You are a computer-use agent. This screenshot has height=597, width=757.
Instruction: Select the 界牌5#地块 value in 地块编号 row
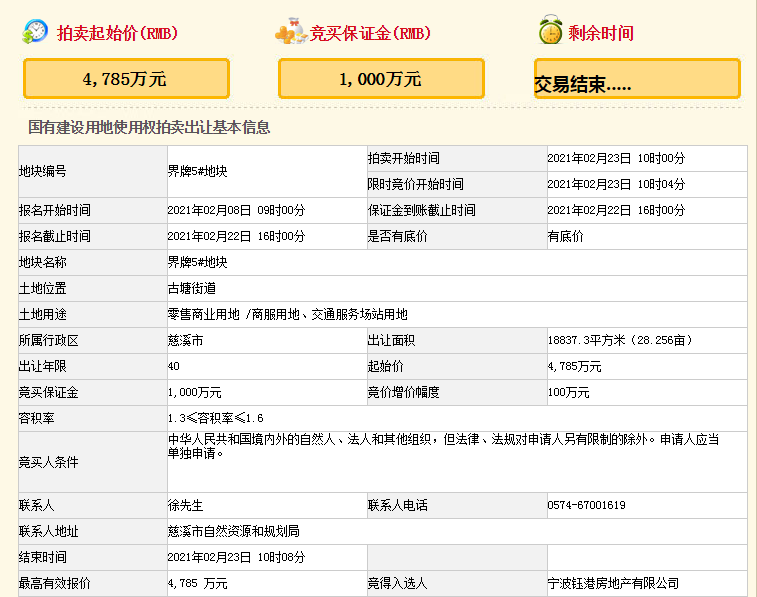[x=198, y=171]
